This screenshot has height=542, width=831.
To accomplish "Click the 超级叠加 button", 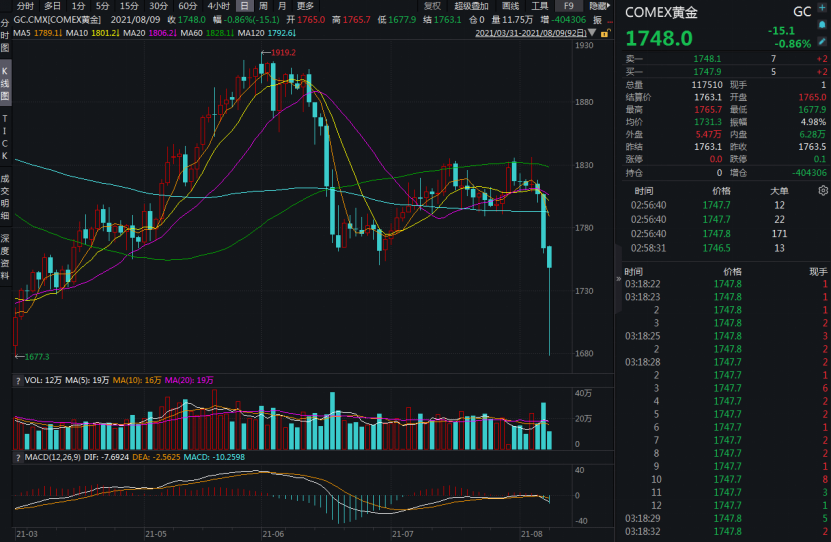I will coord(472,6).
